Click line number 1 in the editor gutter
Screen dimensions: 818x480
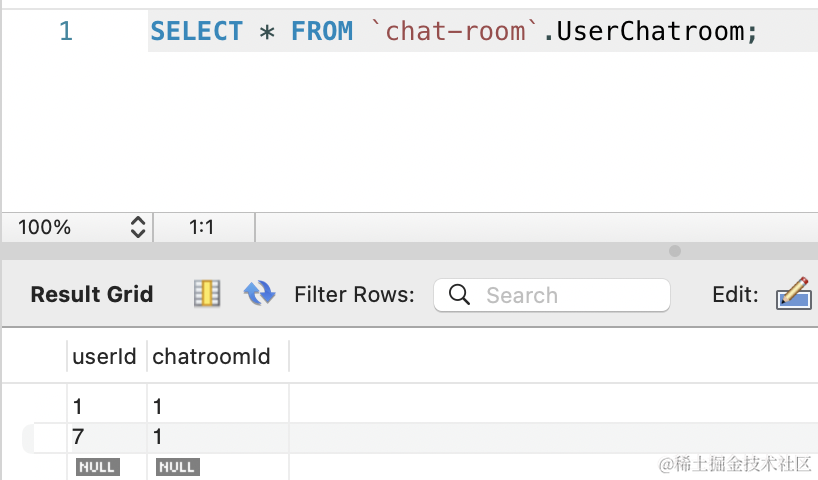point(66,32)
